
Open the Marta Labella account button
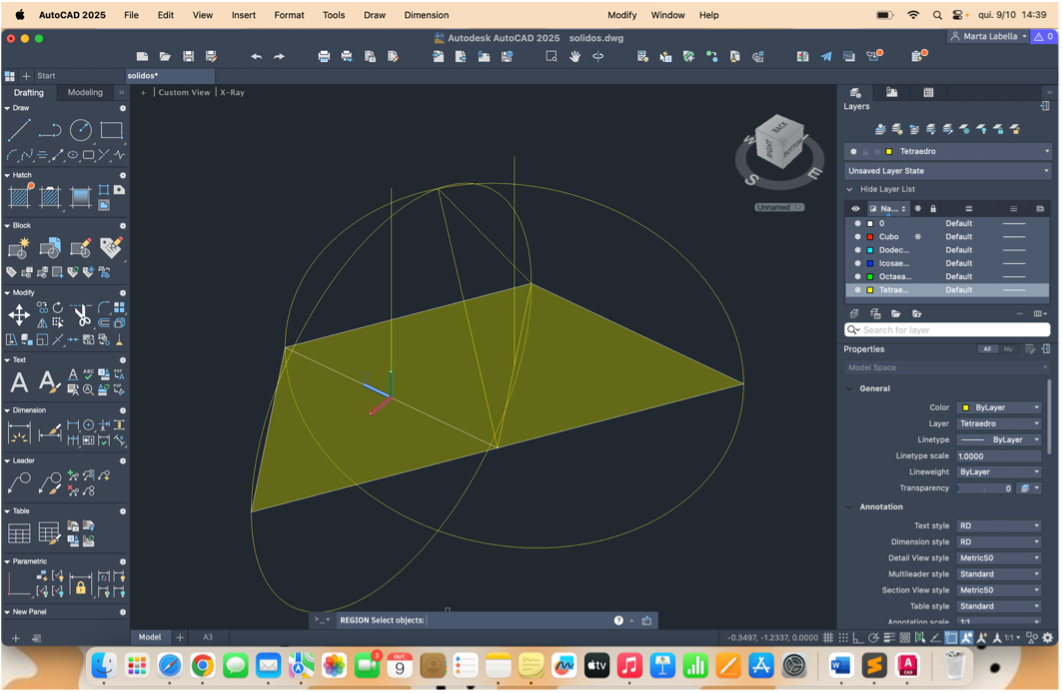click(x=988, y=37)
